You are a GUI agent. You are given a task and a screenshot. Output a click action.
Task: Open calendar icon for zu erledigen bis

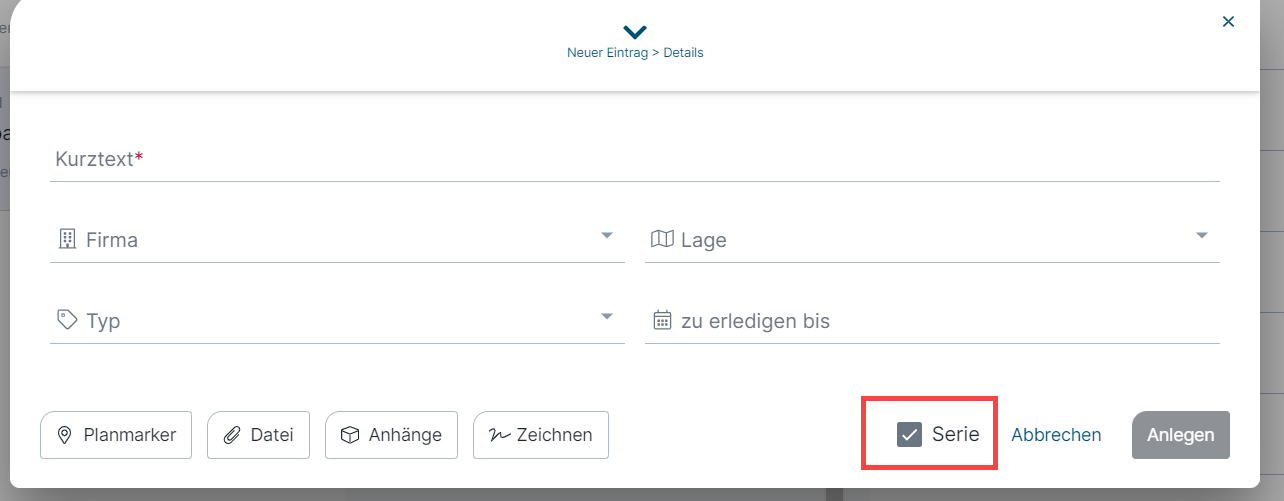pos(662,320)
